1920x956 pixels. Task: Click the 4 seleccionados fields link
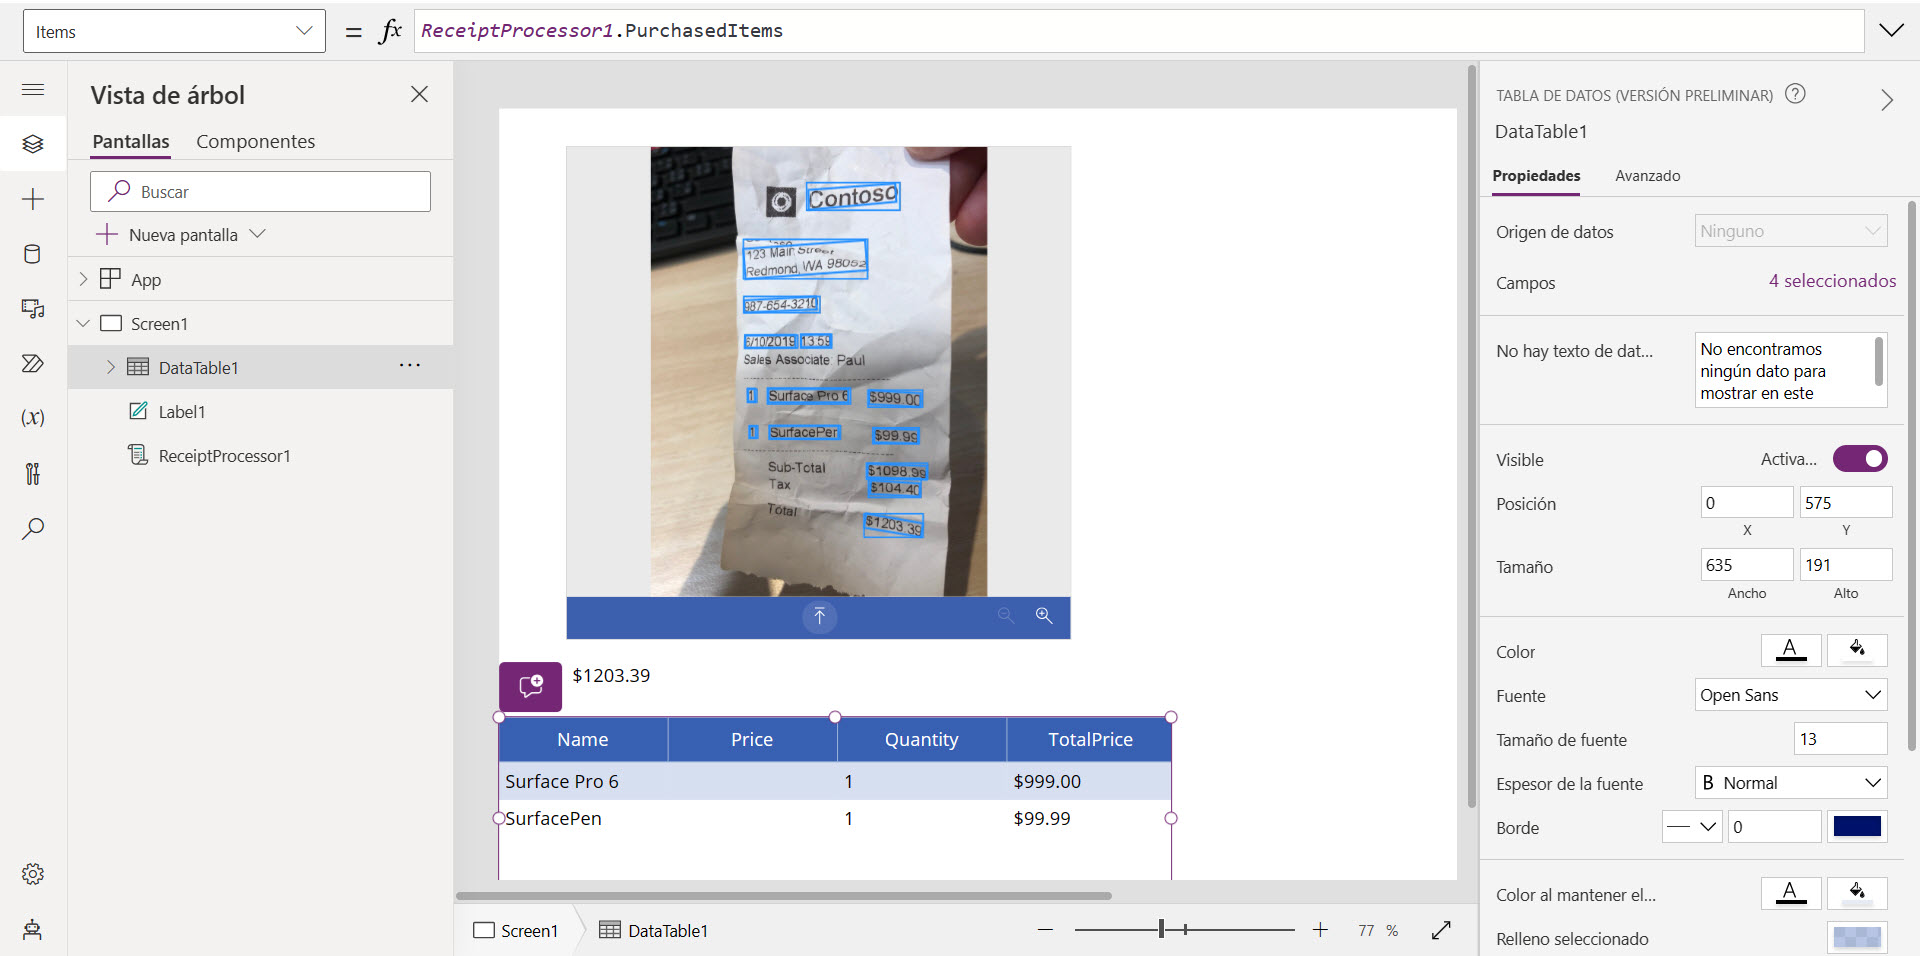click(x=1832, y=281)
